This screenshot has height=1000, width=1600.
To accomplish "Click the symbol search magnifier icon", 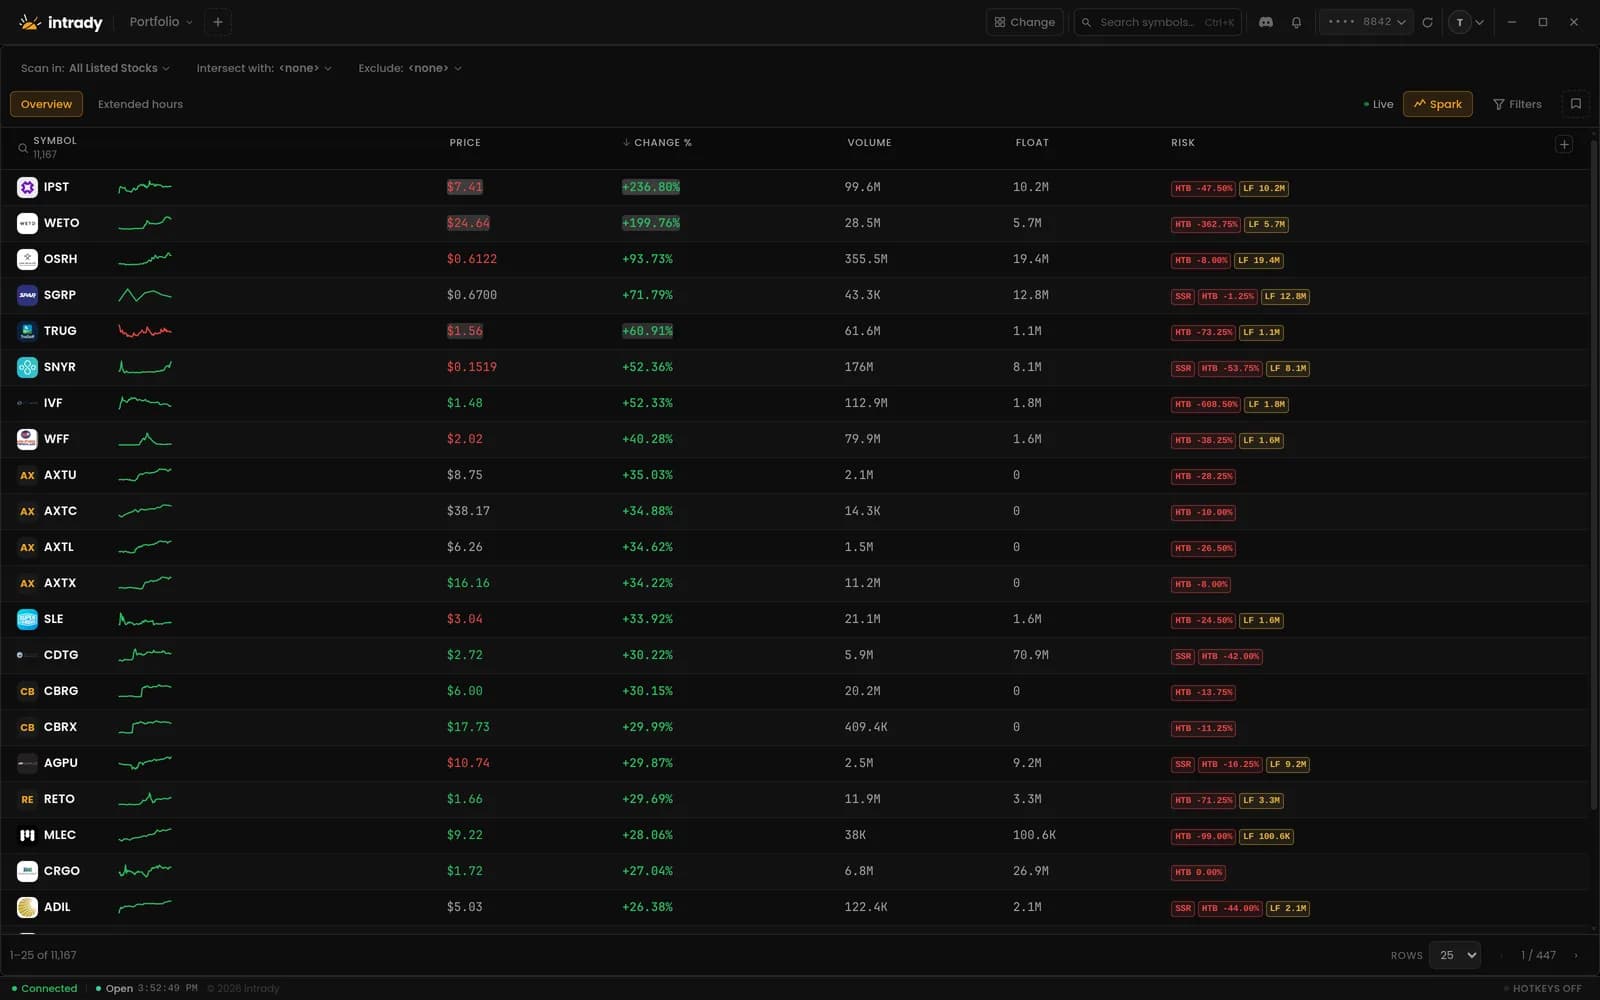I will (23, 148).
